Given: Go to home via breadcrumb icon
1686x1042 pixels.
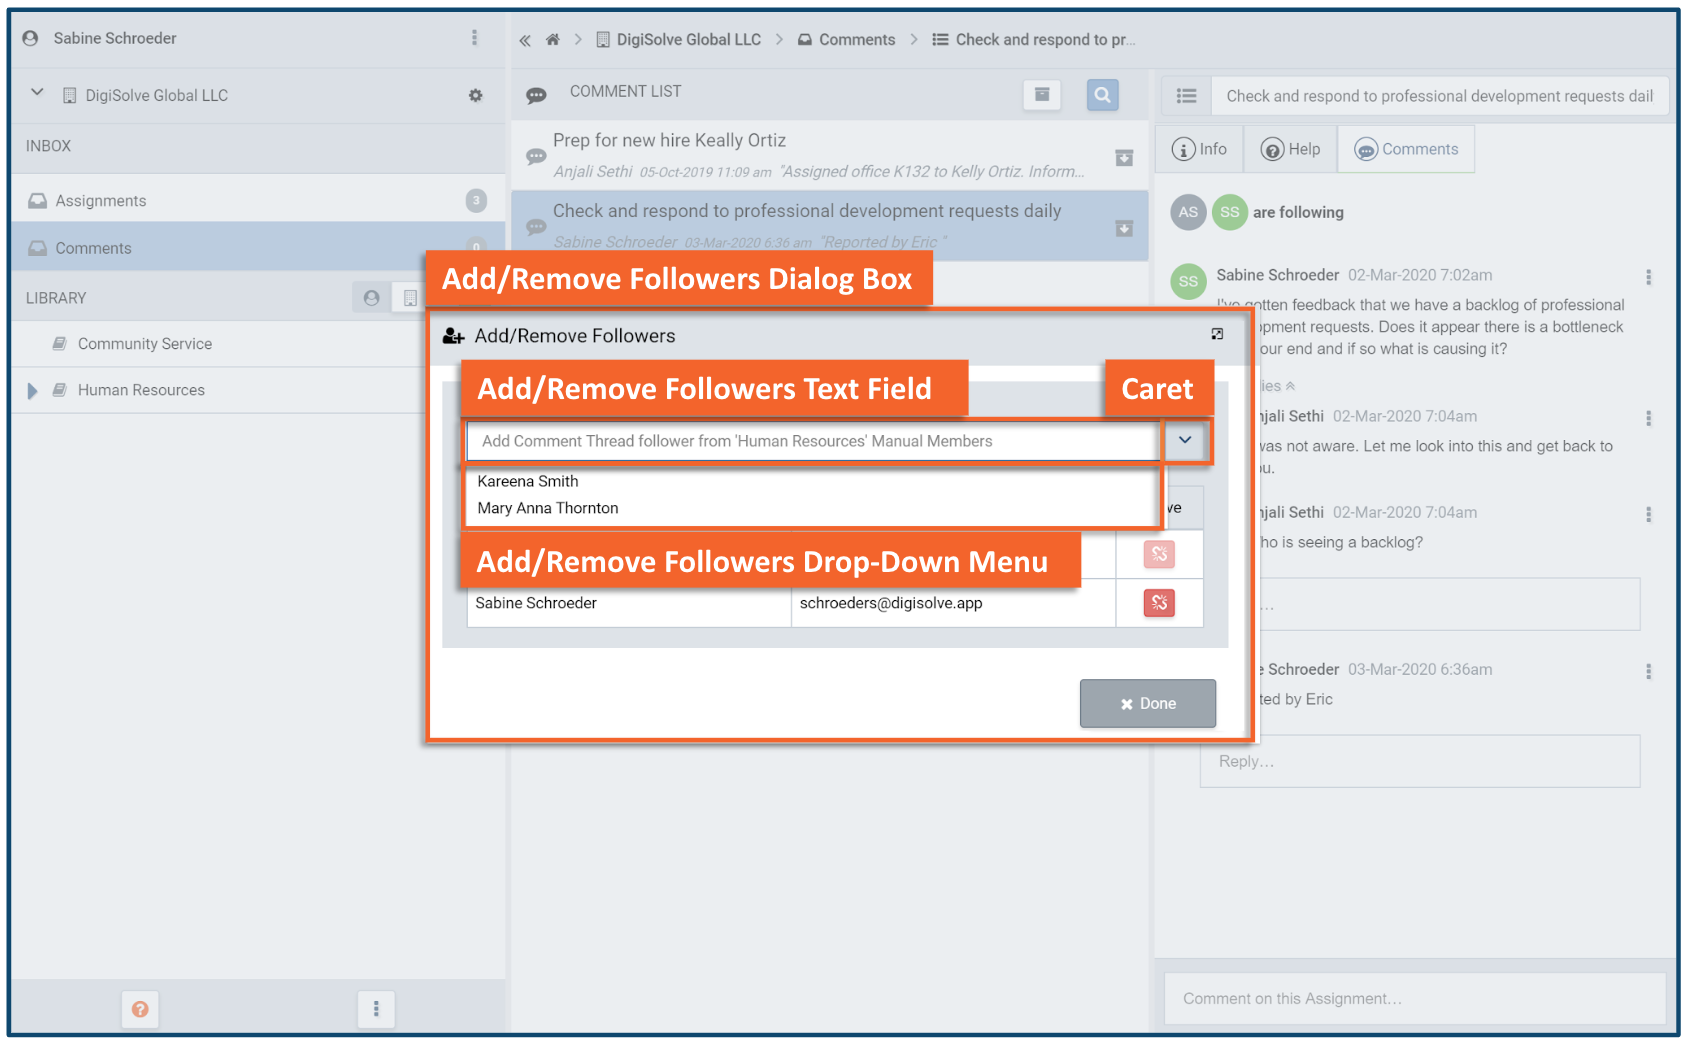Looking at the screenshot, I should click(553, 40).
